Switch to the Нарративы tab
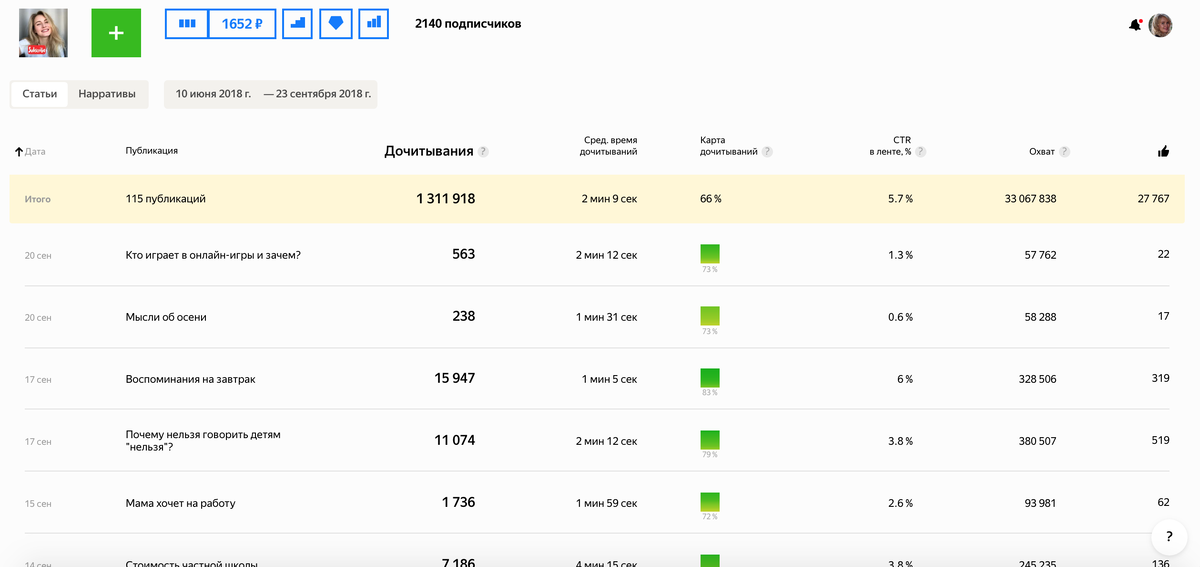Screen dimensions: 1200x567 107,94
